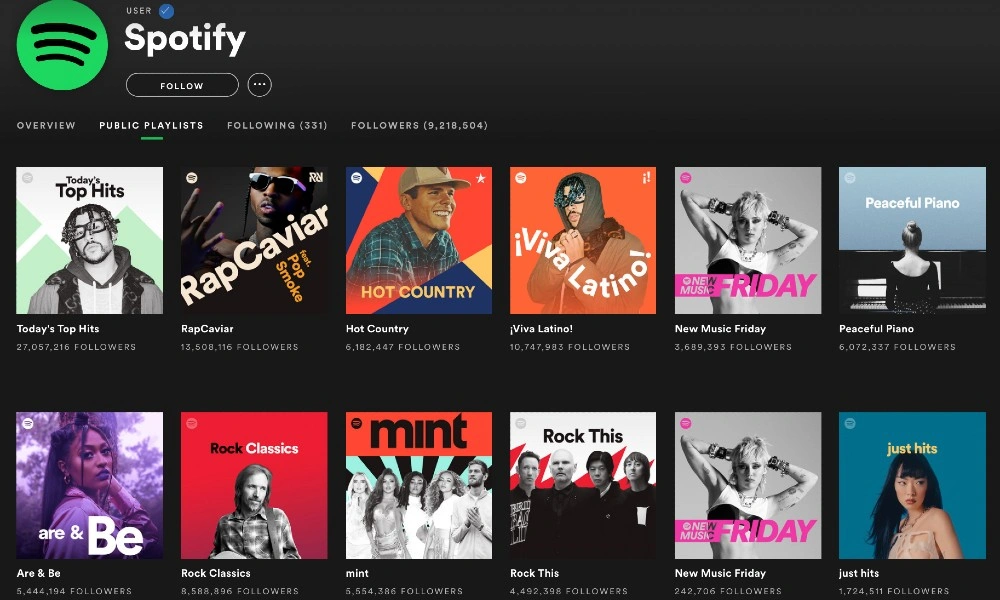The height and width of the screenshot is (600, 1000).
Task: Select the ¡Viva Latino! playlist cover
Action: [583, 241]
